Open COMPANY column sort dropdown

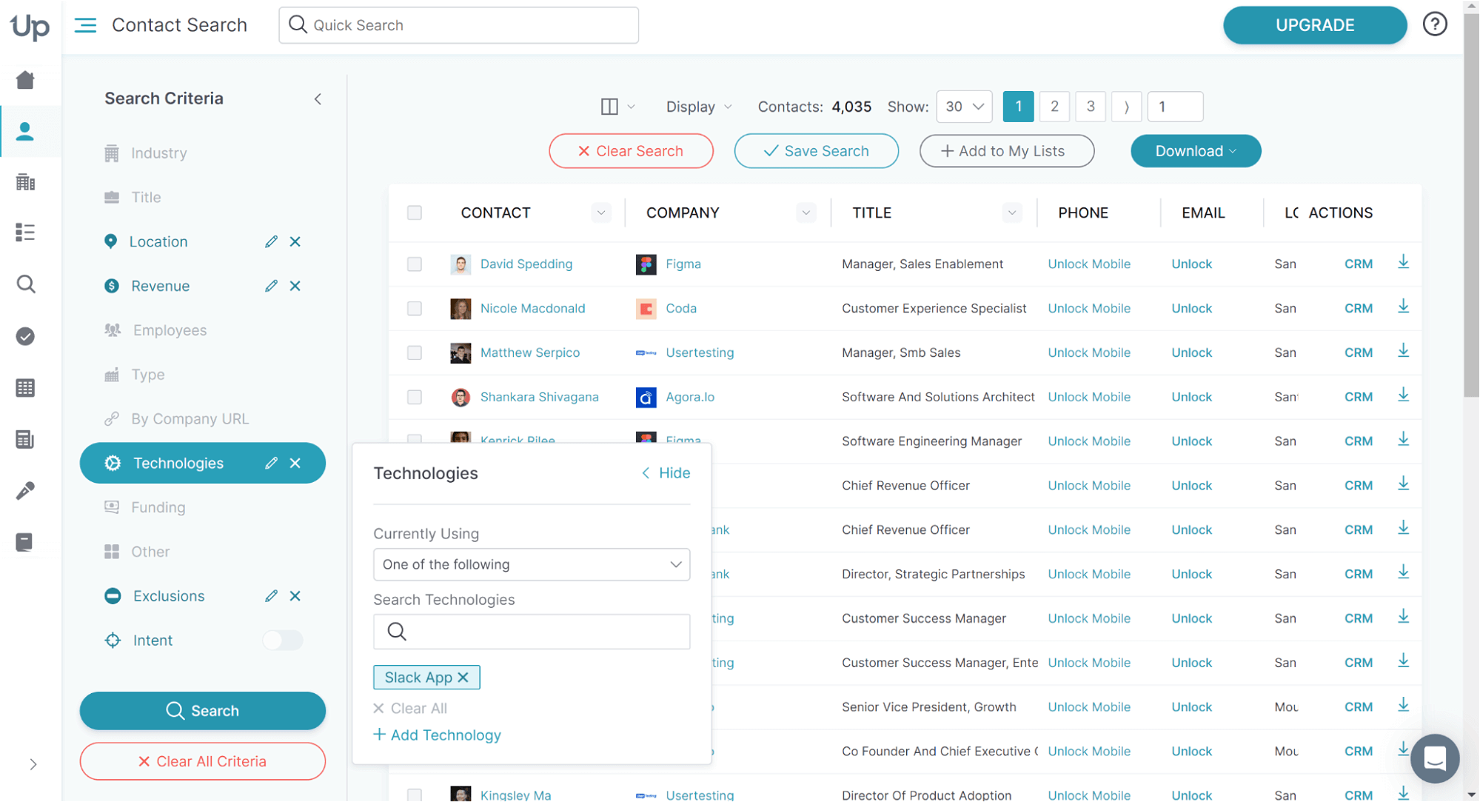(806, 213)
